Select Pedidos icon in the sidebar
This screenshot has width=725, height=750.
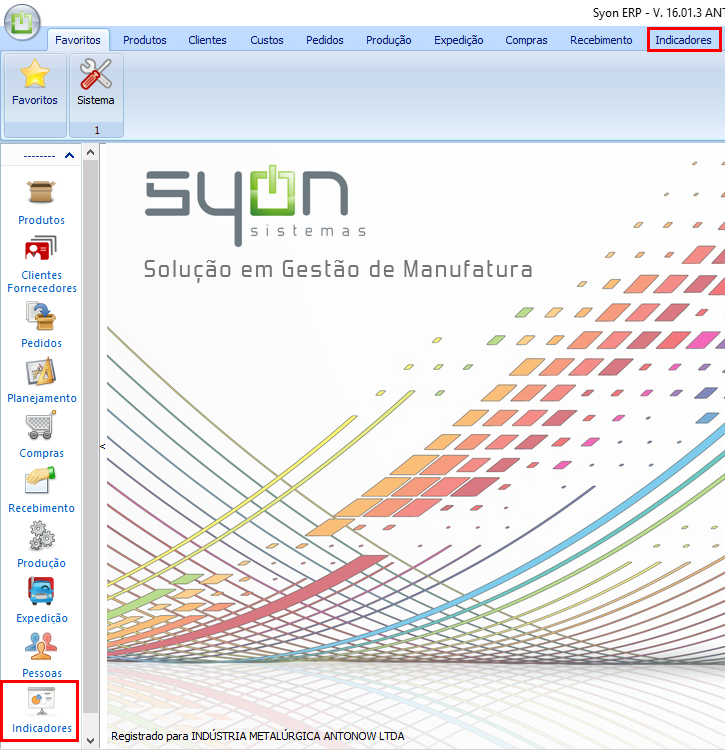[x=41, y=316]
